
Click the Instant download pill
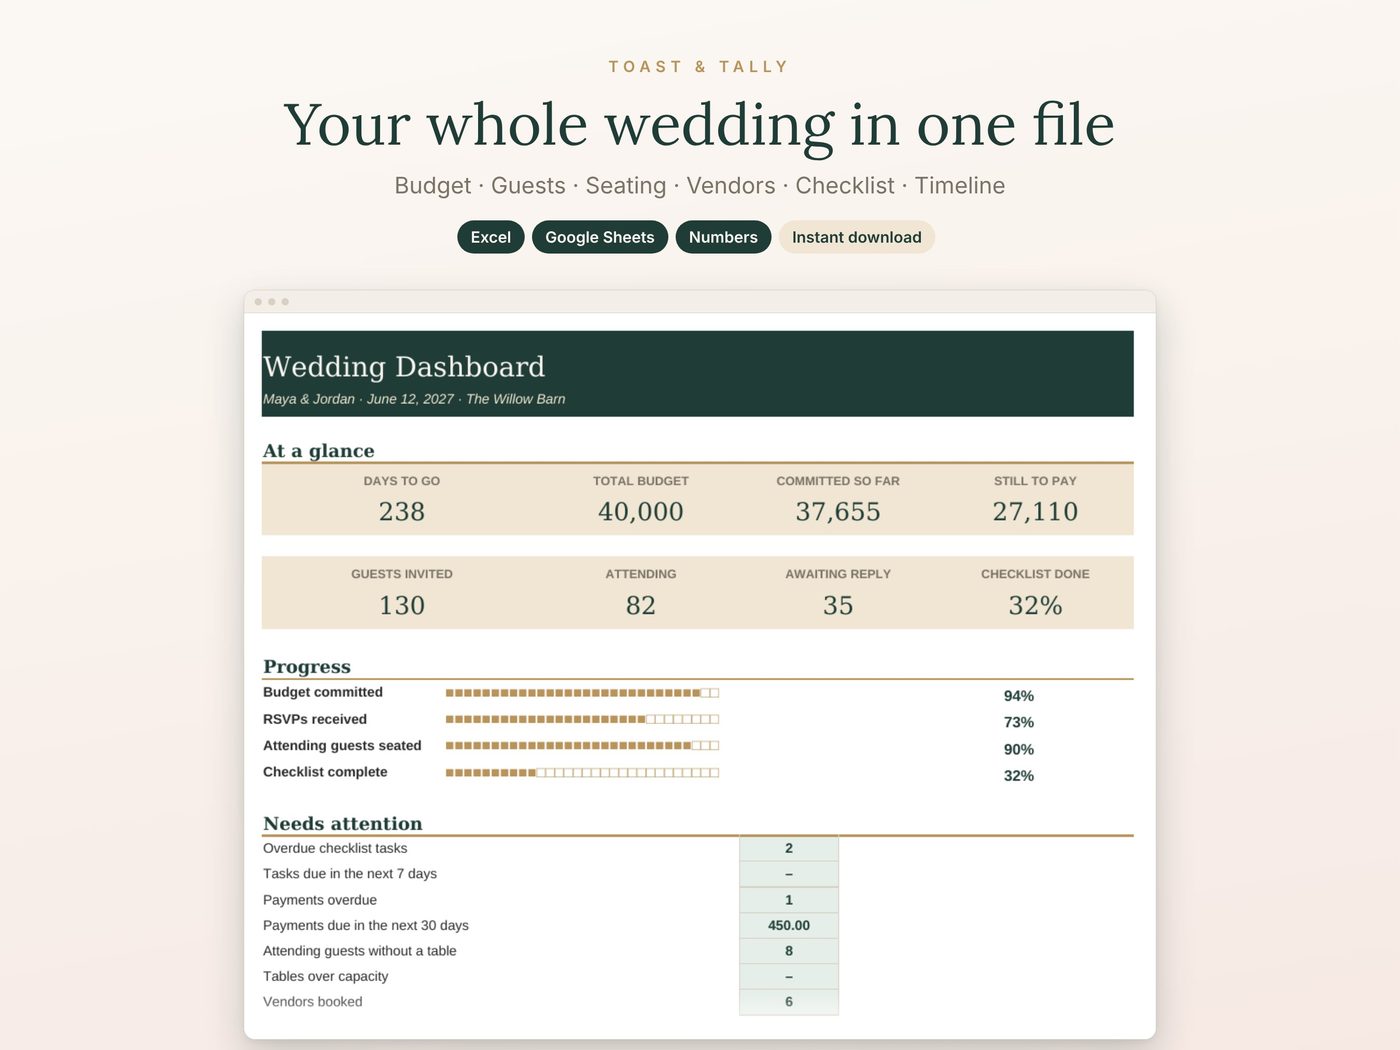pyautogui.click(x=857, y=237)
